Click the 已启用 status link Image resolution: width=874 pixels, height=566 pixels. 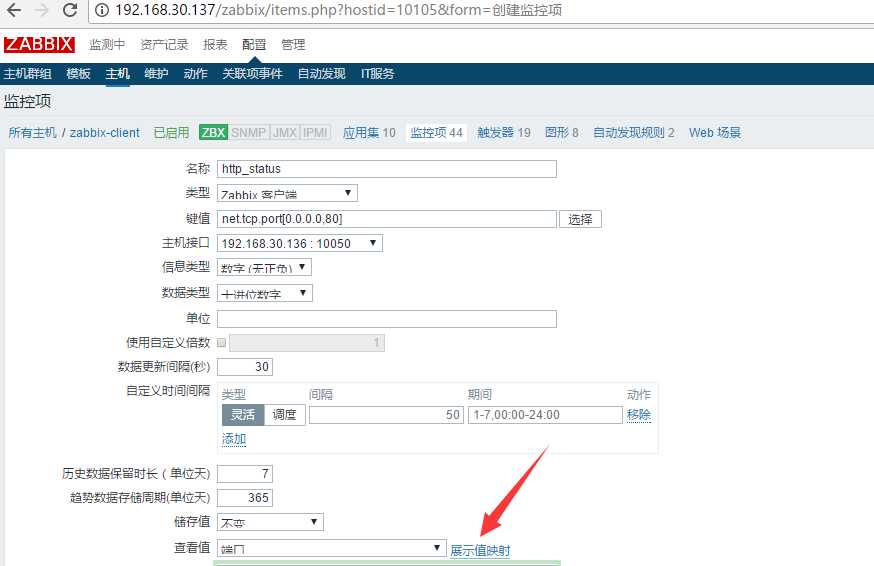click(171, 132)
